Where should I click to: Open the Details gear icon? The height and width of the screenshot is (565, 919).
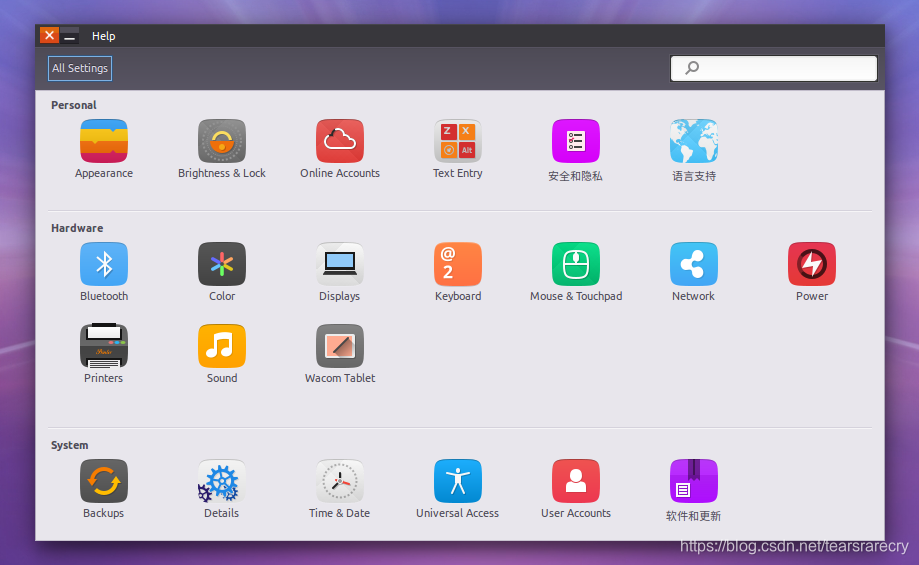[222, 481]
